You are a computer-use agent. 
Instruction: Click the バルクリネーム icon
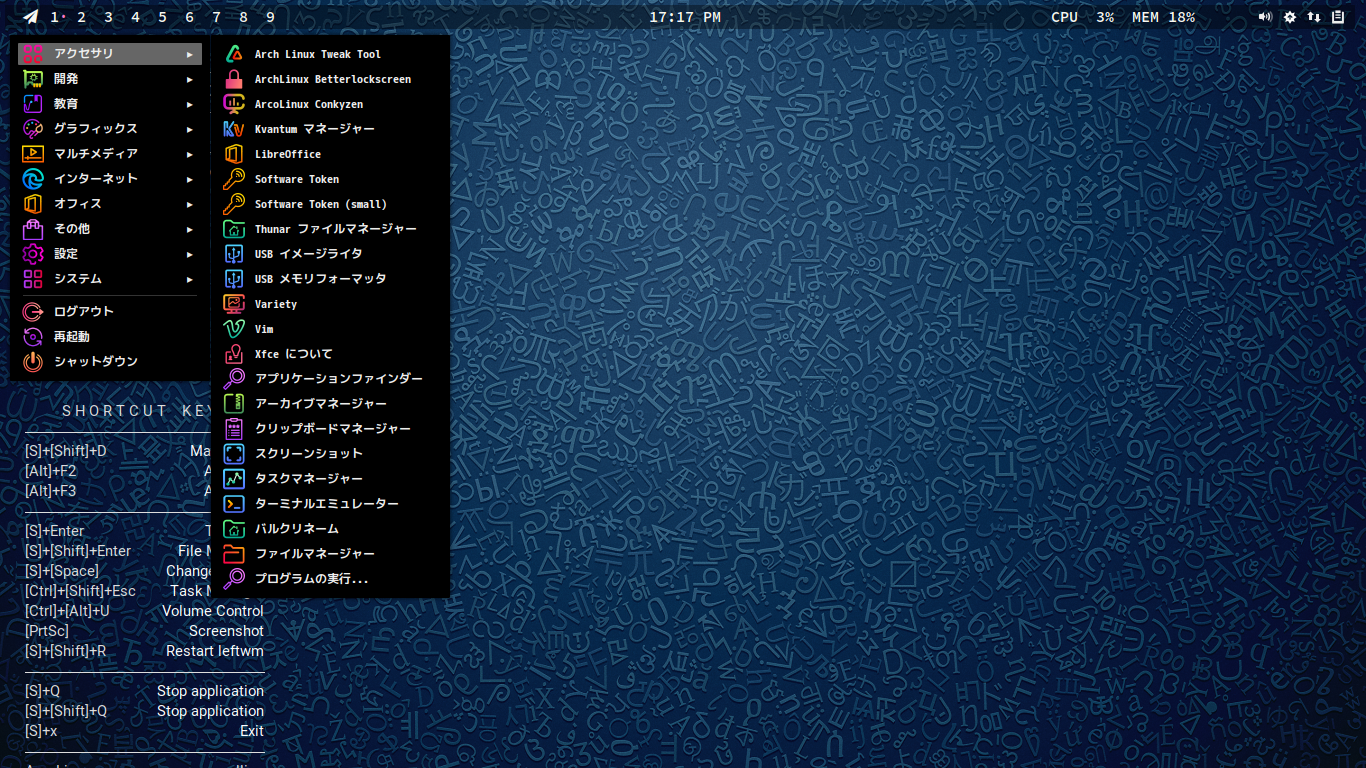pos(234,529)
